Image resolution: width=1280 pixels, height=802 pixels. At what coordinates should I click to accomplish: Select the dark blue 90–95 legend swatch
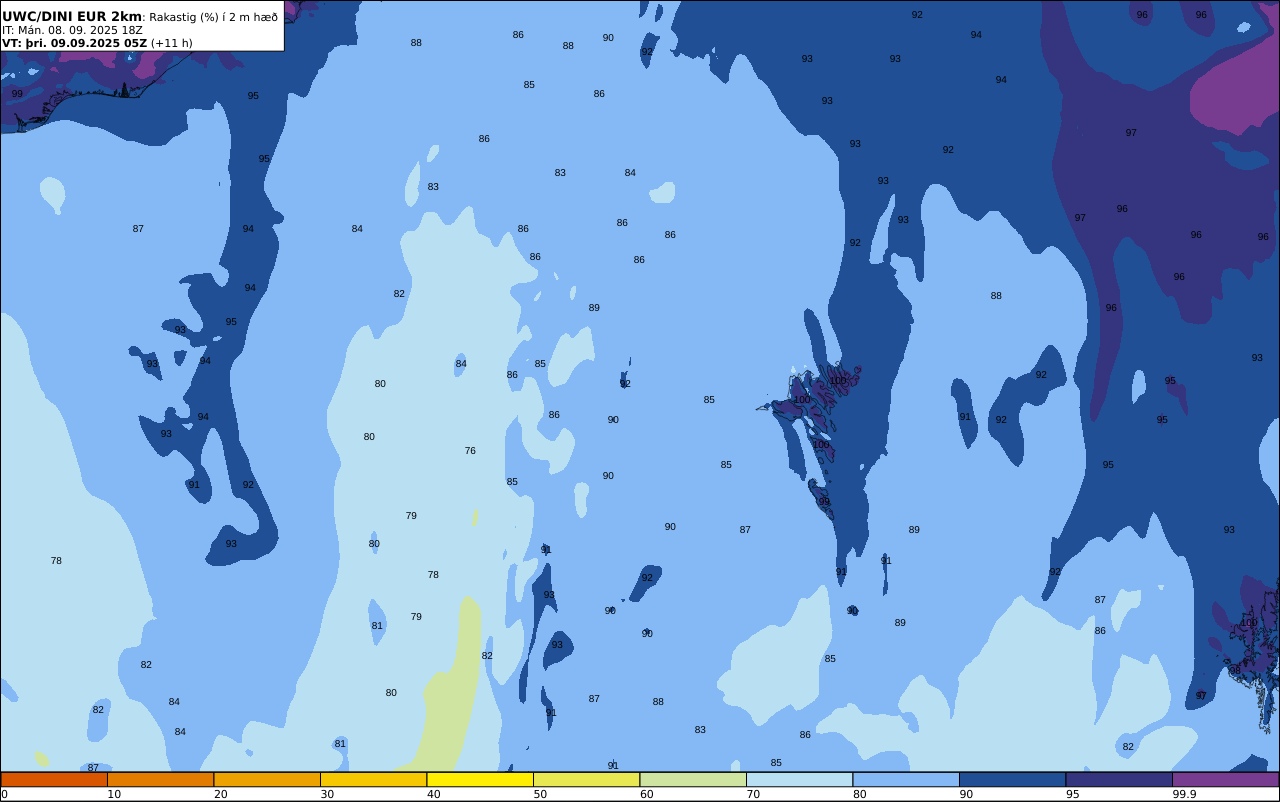coord(1012,779)
